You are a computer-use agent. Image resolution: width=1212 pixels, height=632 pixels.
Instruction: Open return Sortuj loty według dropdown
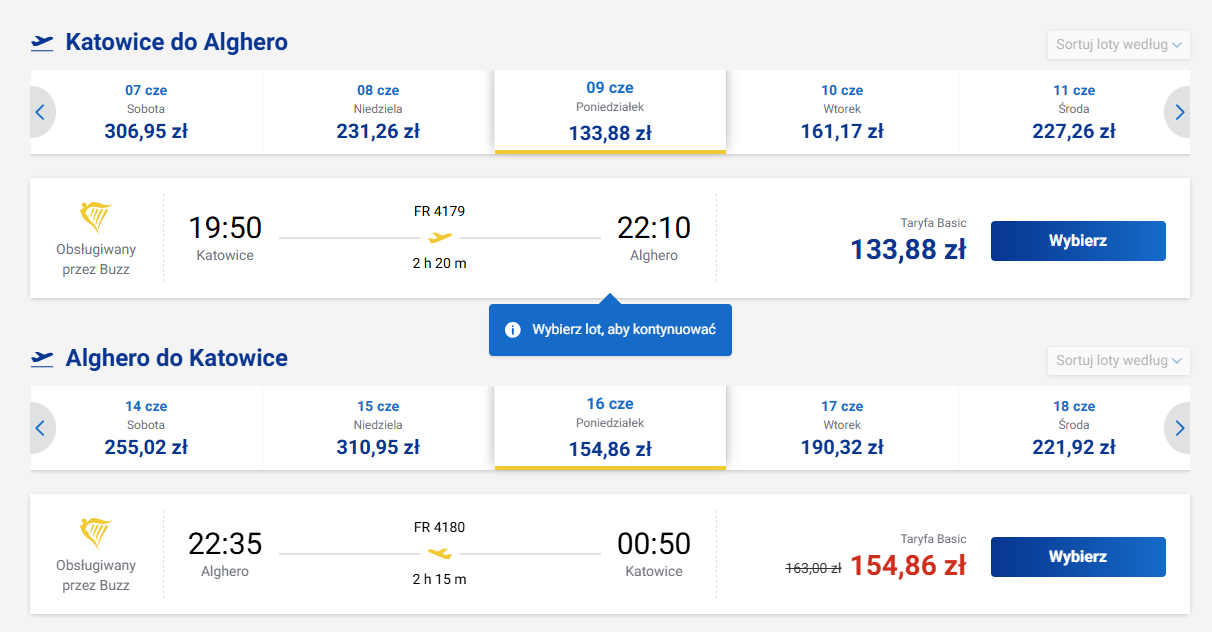[x=1118, y=361]
